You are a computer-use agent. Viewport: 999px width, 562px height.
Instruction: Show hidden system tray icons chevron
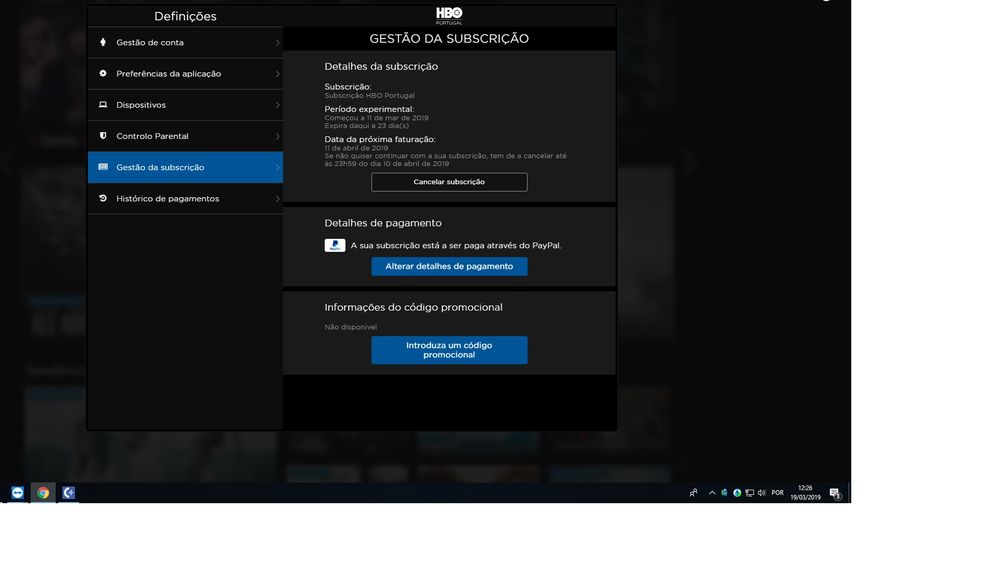[x=712, y=493]
